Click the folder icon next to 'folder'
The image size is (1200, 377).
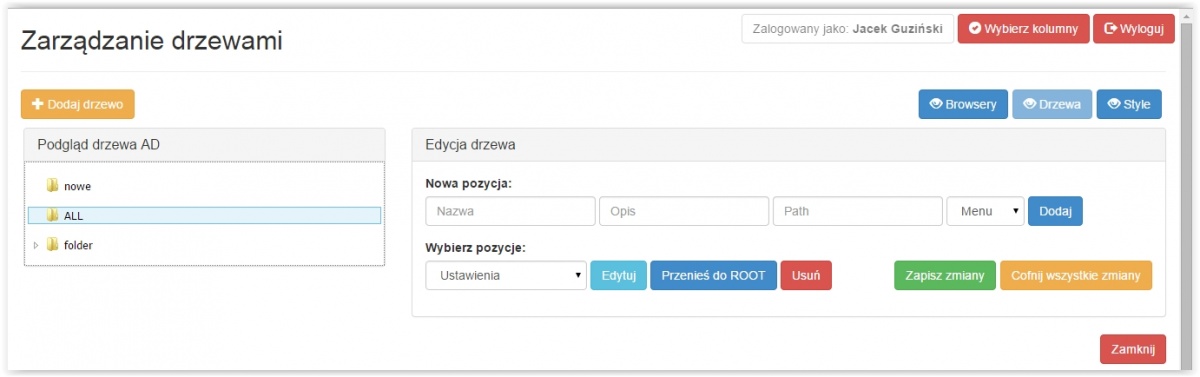pyautogui.click(x=52, y=244)
